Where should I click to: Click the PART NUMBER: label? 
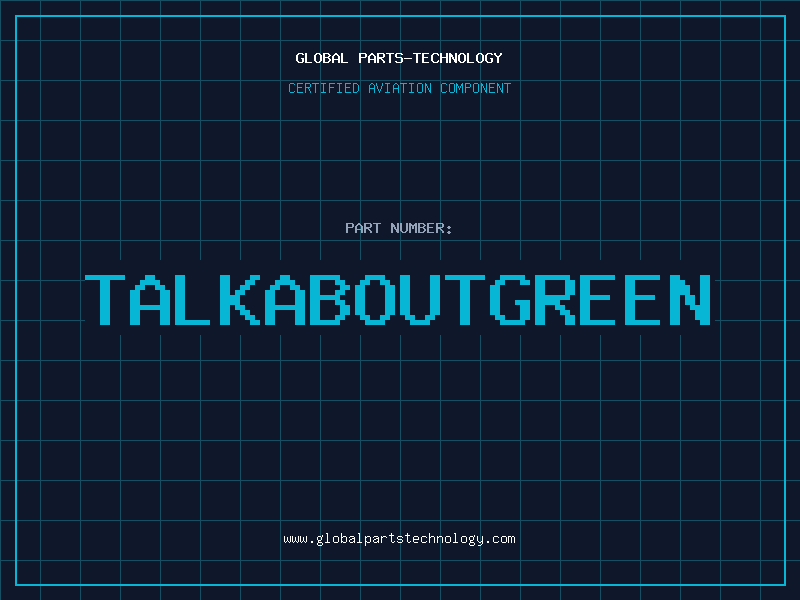(399, 228)
